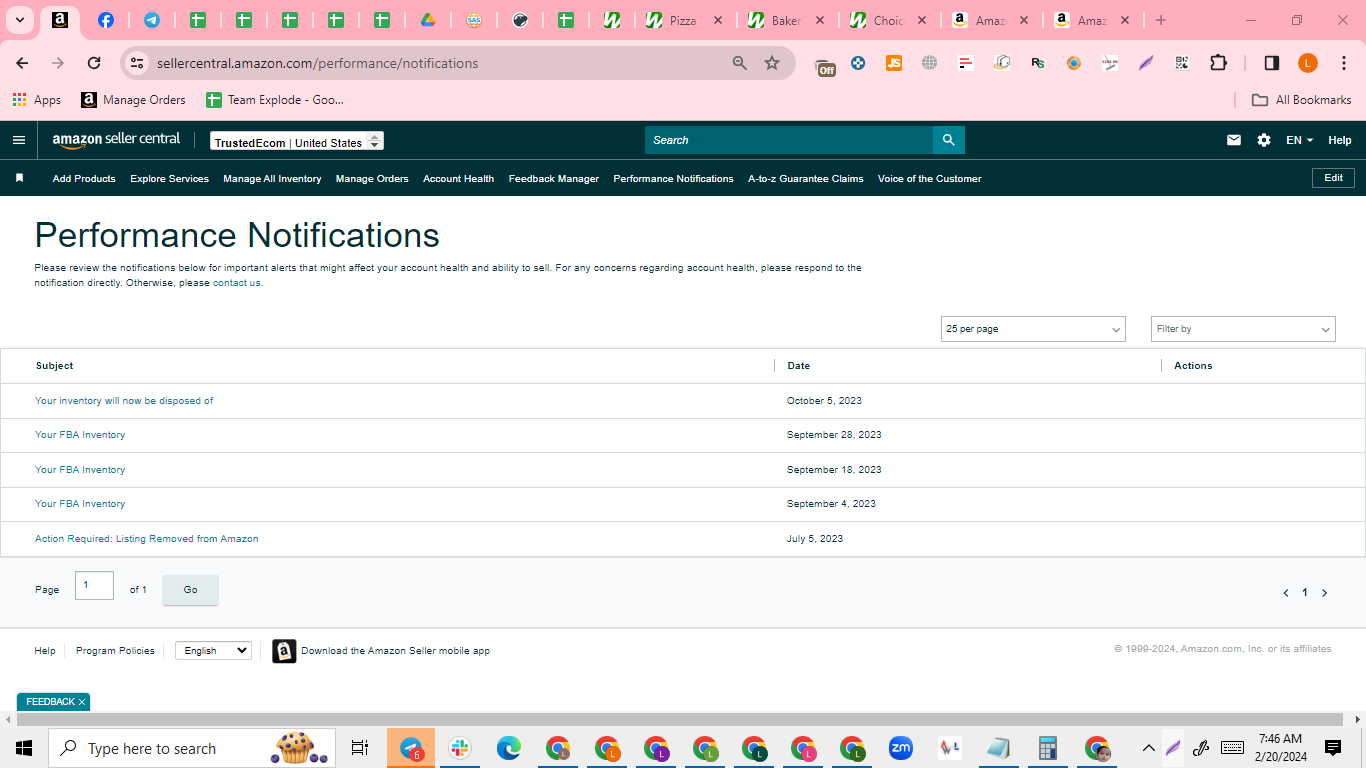This screenshot has width=1366, height=768.
Task: Click the Seller Central search field
Action: (x=789, y=140)
